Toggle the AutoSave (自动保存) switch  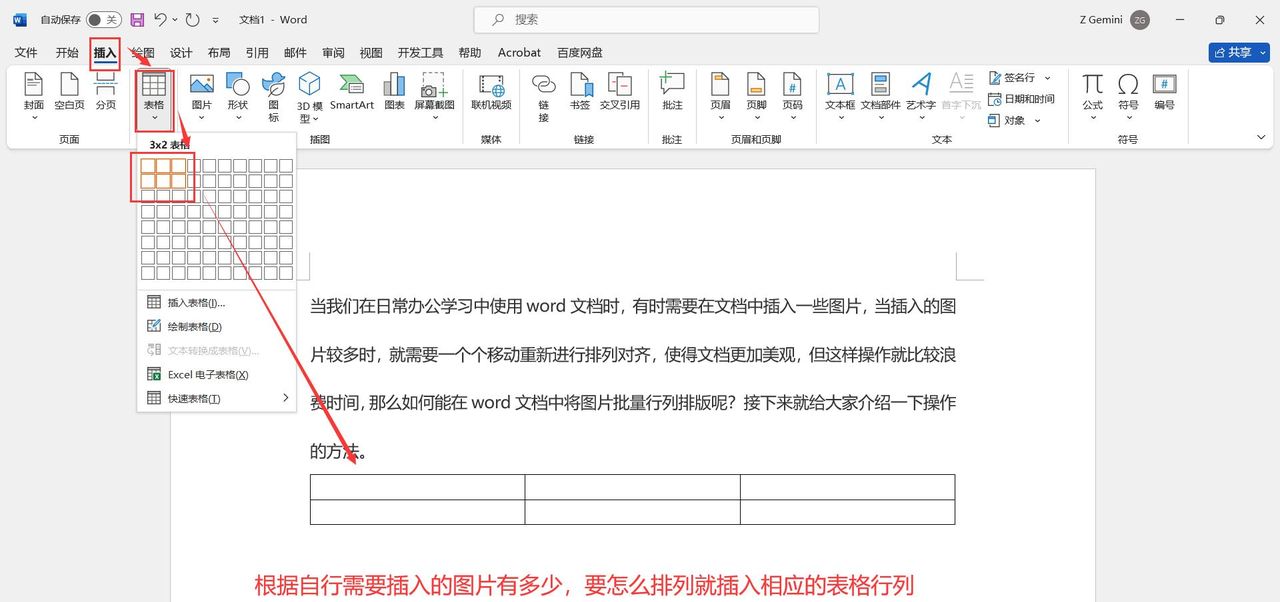tap(103, 20)
